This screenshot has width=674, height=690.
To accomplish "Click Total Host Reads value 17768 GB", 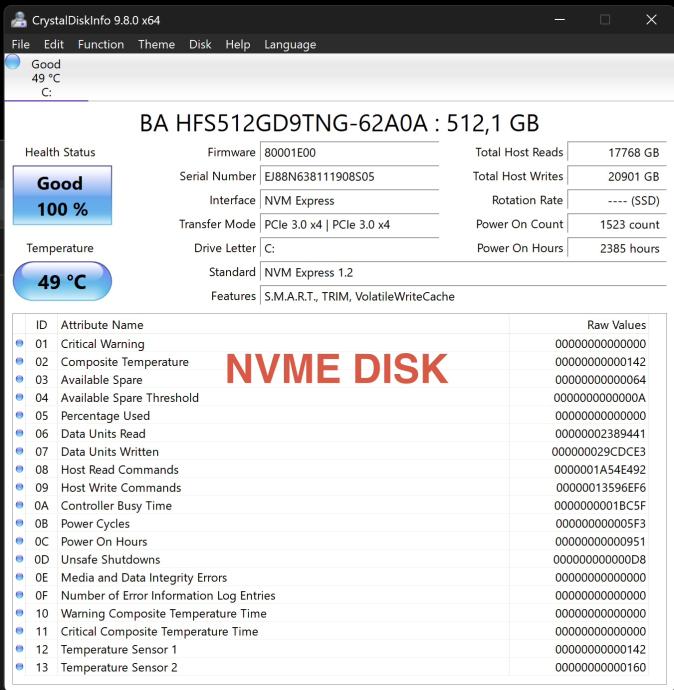I will tap(617, 153).
